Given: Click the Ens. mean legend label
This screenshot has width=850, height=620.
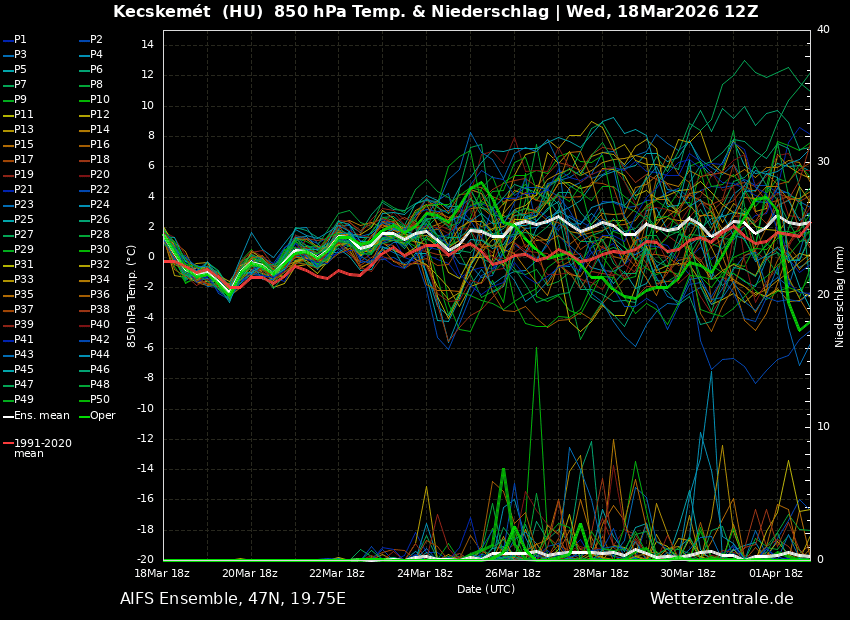Looking at the screenshot, I should [x=41, y=416].
